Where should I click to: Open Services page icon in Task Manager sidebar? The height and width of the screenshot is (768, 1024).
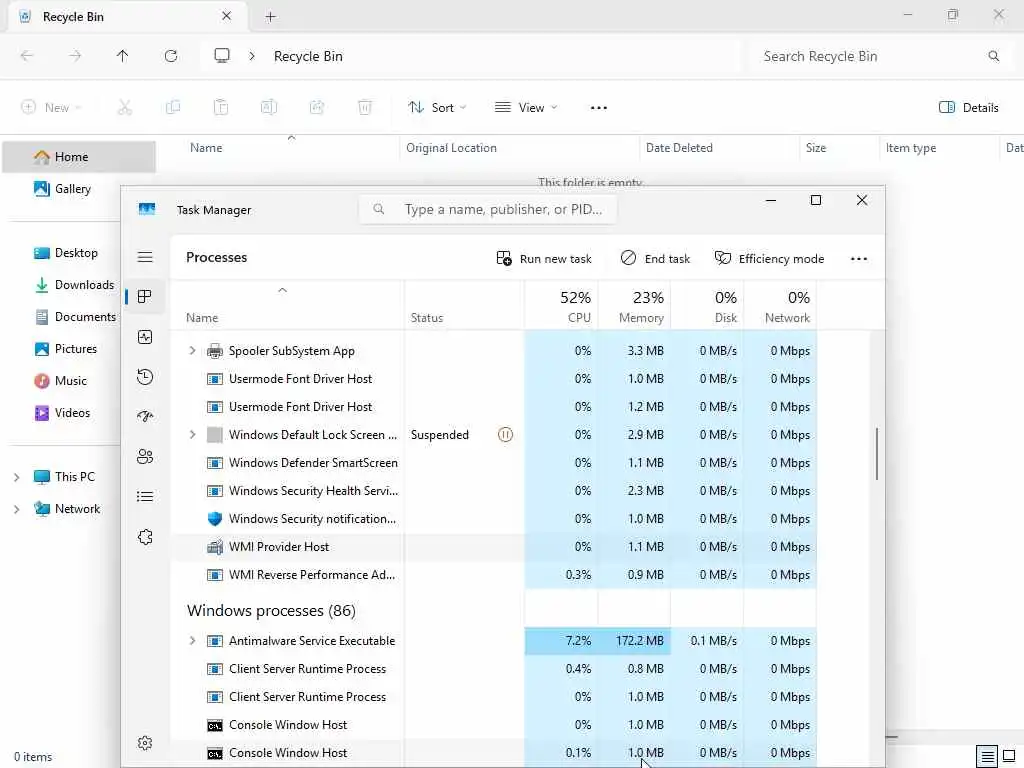pyautogui.click(x=145, y=537)
